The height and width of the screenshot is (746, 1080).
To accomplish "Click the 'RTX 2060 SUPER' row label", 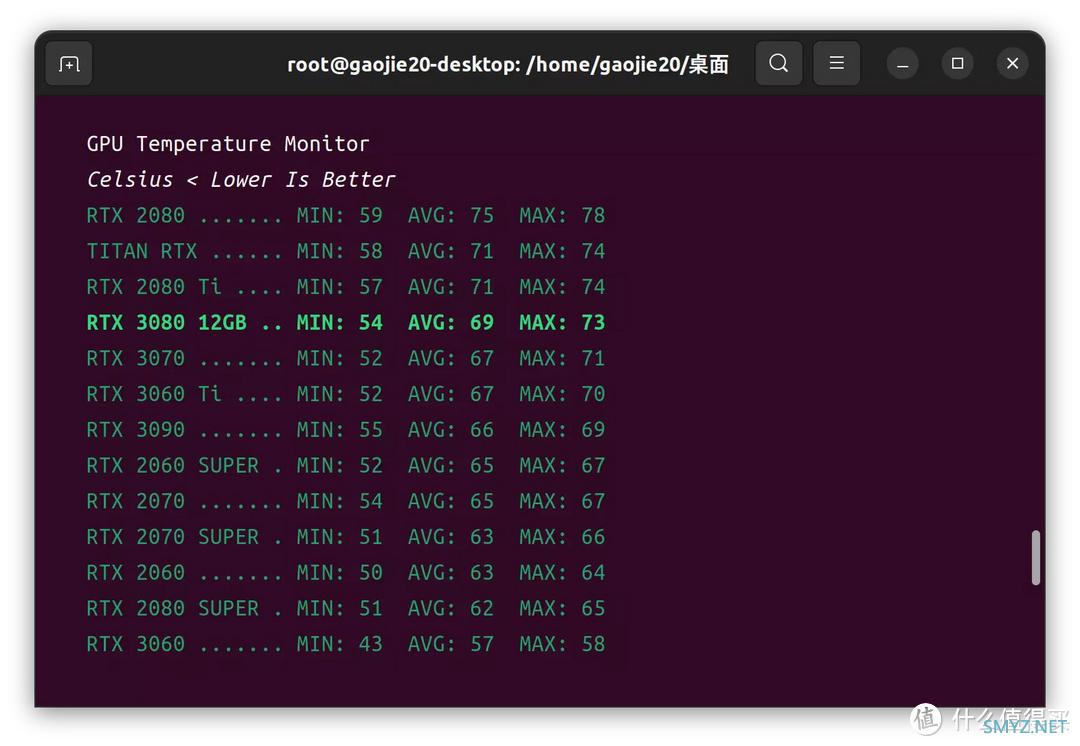I will tap(172, 466).
